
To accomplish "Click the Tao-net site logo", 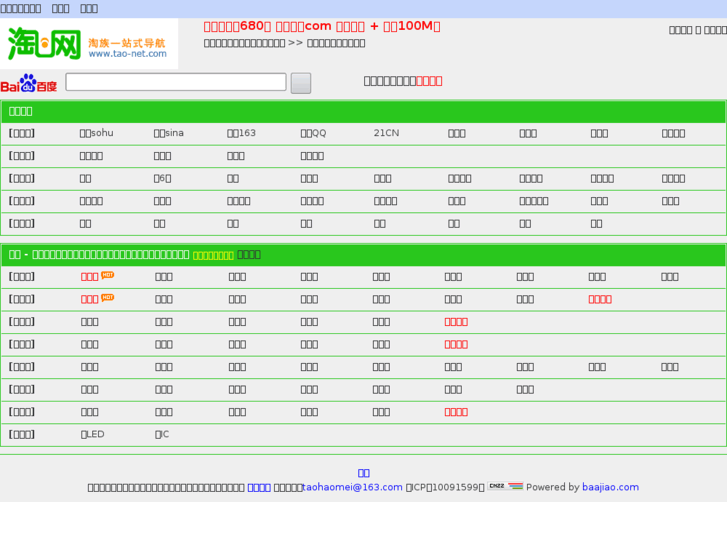I will [x=88, y=44].
